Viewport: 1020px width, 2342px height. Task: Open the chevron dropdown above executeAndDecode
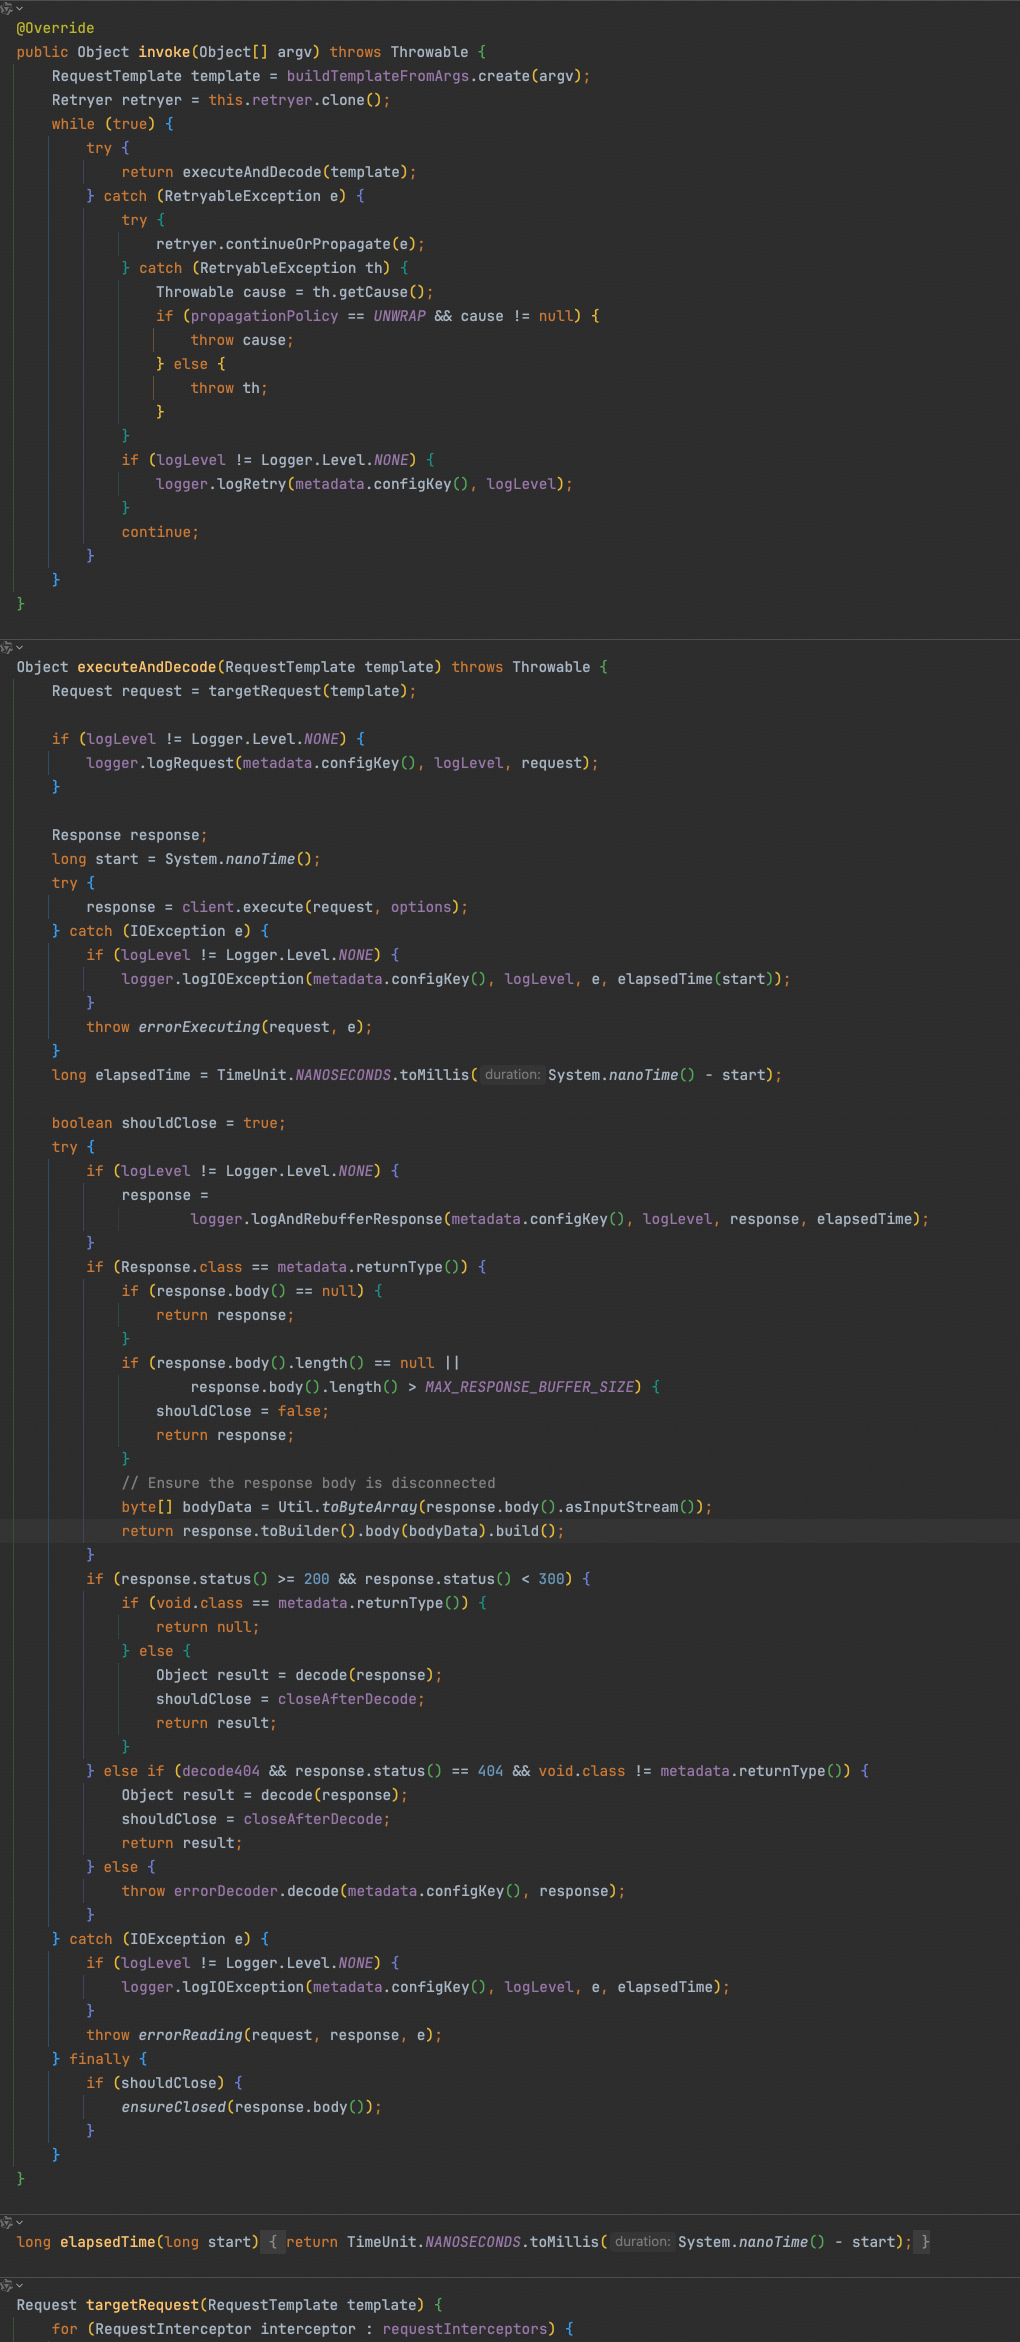click(19, 647)
